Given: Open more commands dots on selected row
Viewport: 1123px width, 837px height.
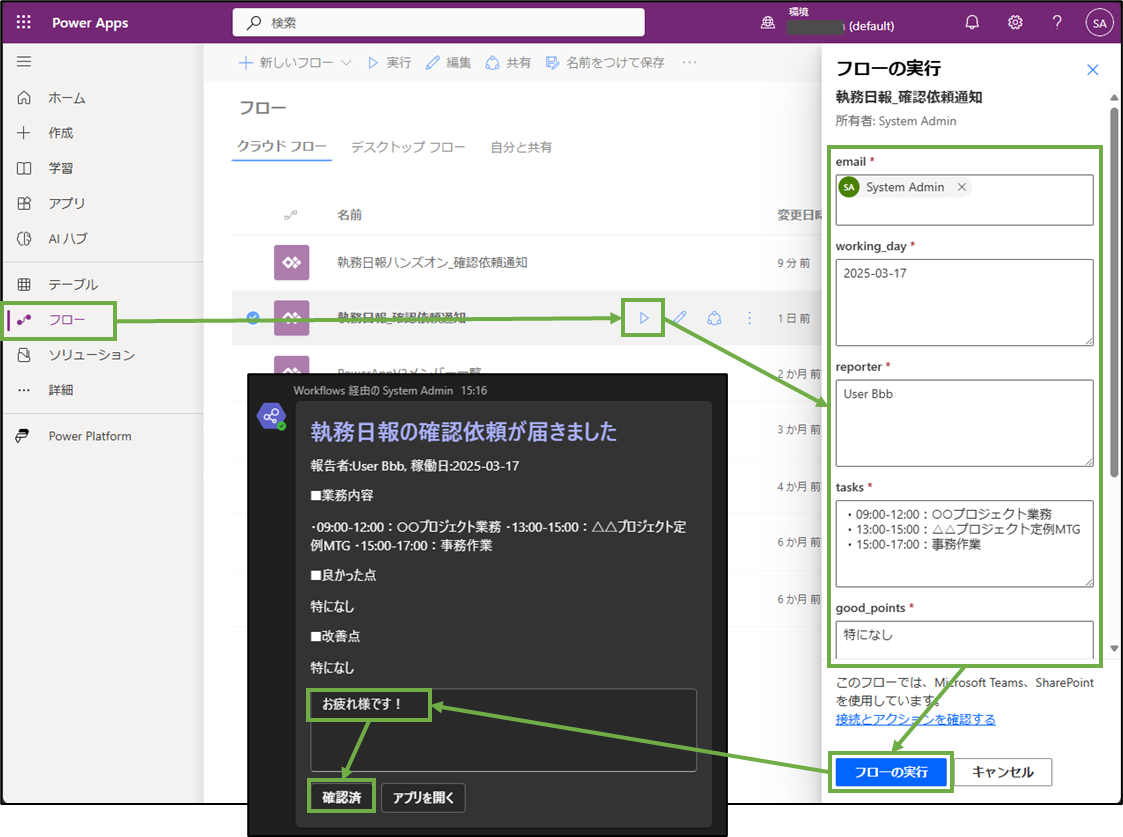Looking at the screenshot, I should [749, 318].
